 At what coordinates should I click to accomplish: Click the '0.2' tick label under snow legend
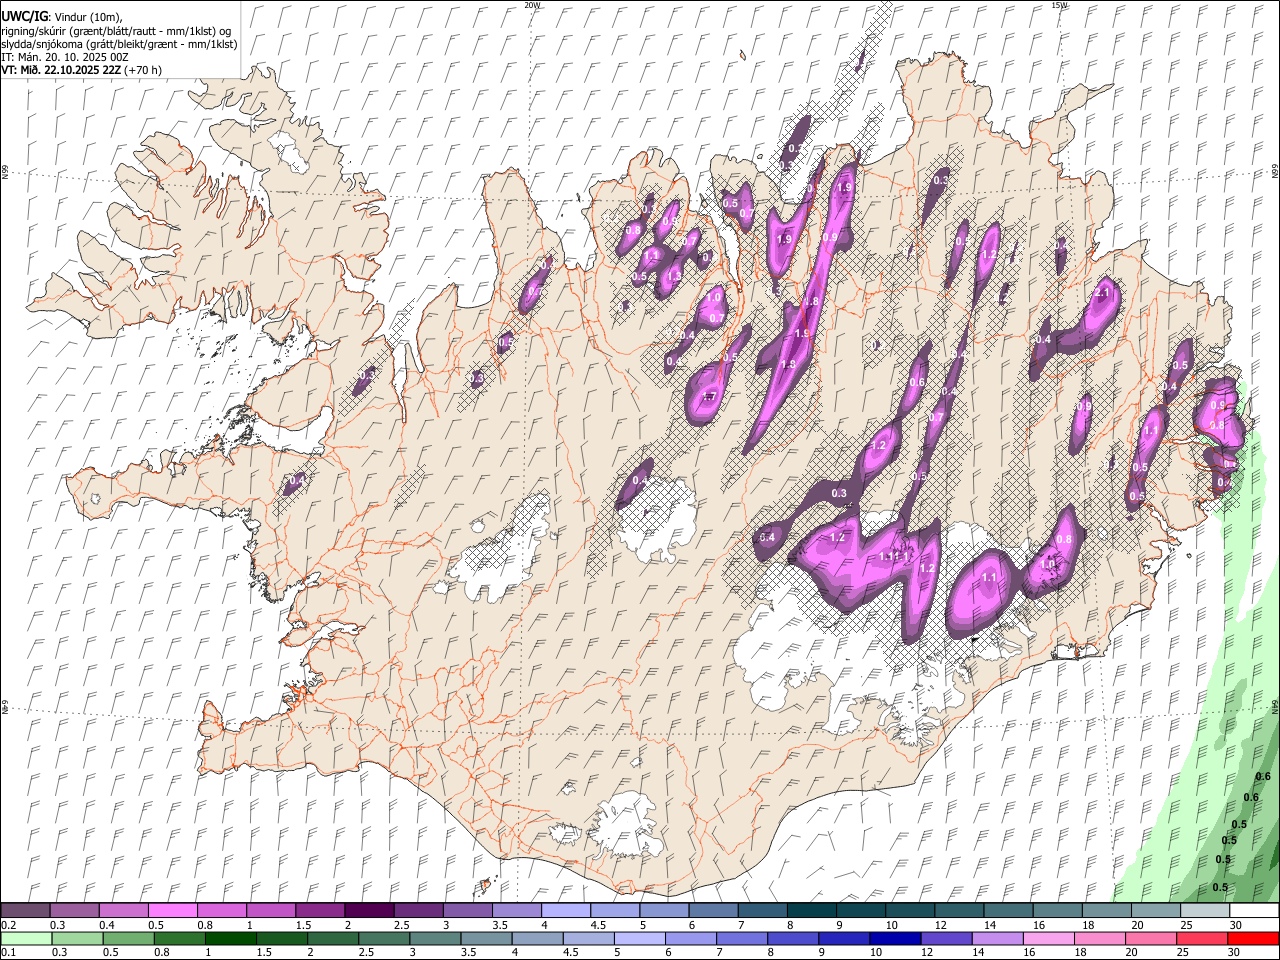tap(8, 925)
